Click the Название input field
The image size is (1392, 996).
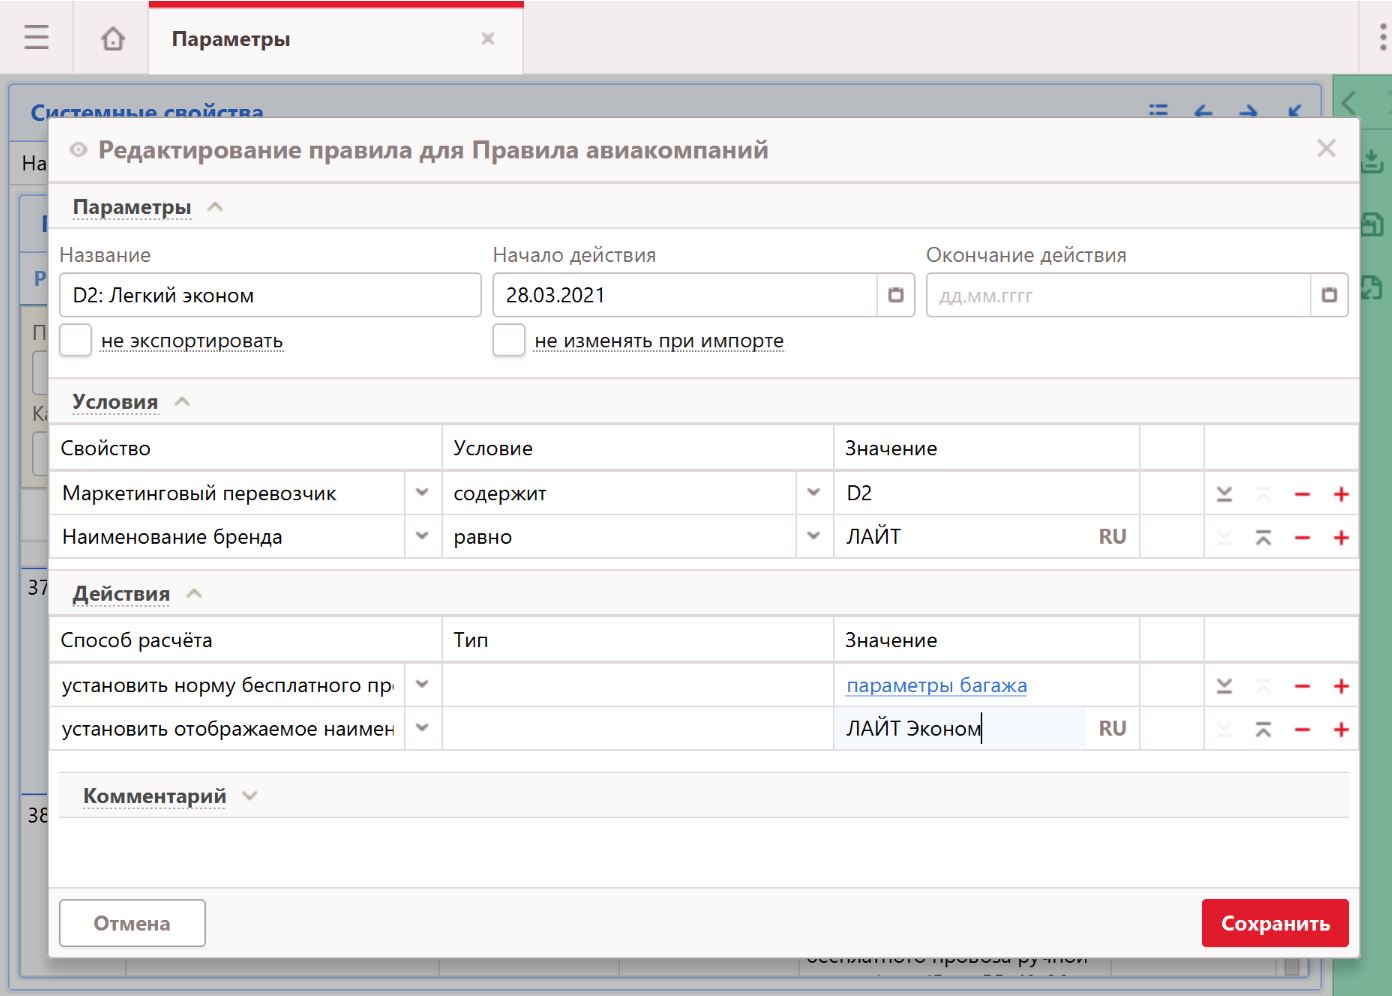pyautogui.click(x=270, y=295)
